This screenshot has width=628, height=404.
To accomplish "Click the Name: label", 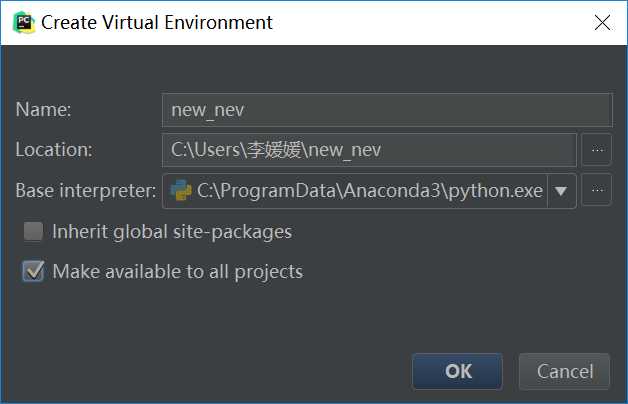I will point(43,110).
